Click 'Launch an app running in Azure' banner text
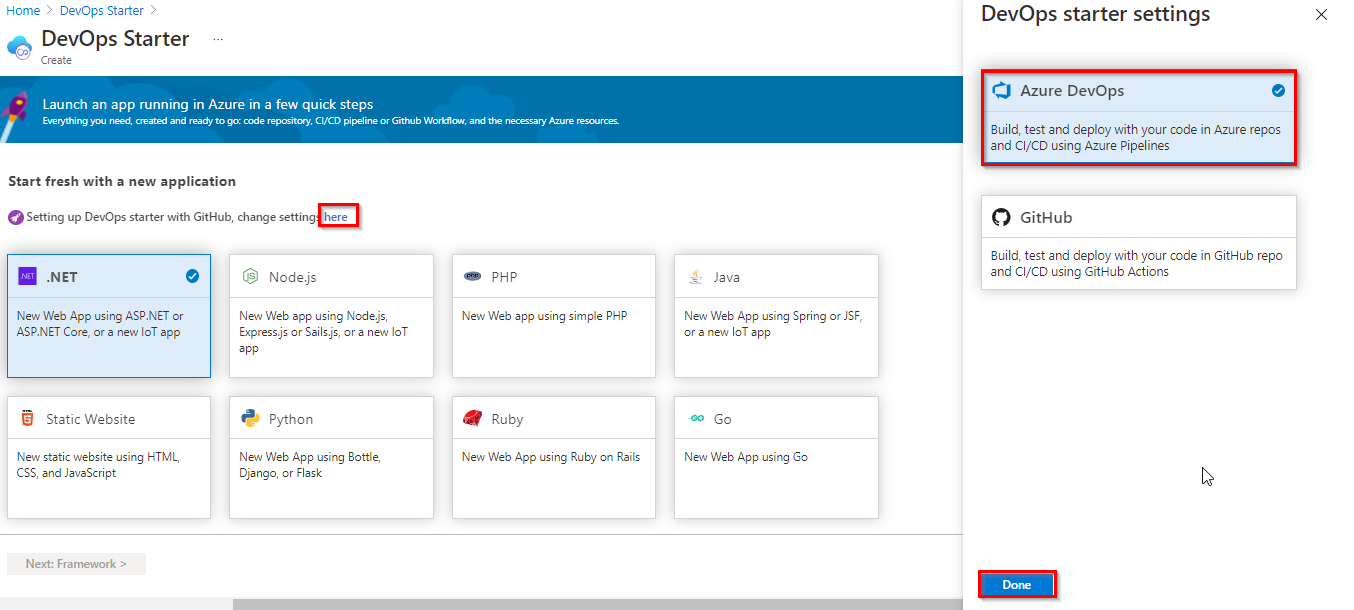Viewport: 1354px width, 610px height. pyautogui.click(x=208, y=104)
